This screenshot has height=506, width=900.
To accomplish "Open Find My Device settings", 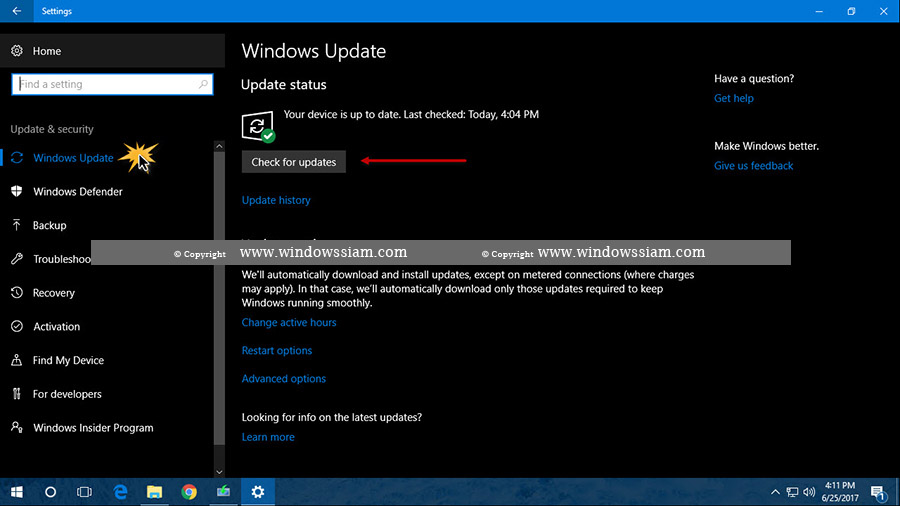I will [68, 360].
